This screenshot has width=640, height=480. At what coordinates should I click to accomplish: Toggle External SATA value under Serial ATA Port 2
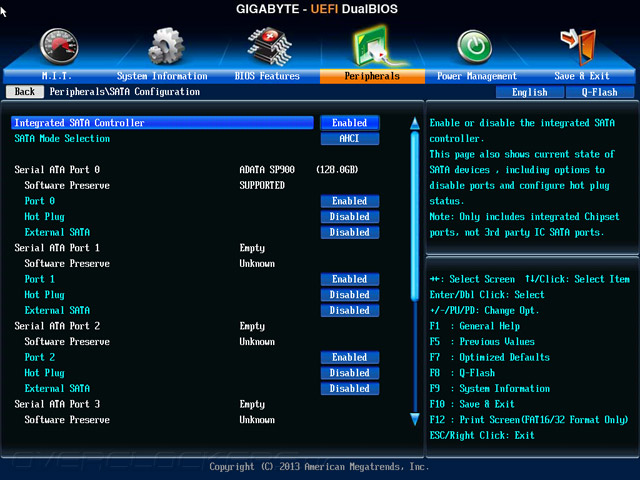point(349,389)
